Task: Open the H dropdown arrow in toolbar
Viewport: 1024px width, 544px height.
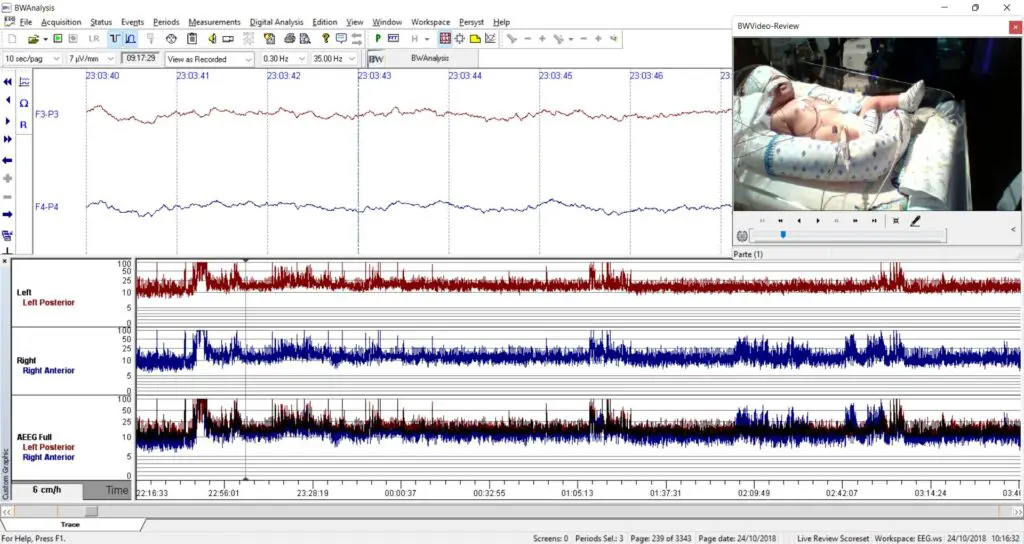Action: click(427, 39)
